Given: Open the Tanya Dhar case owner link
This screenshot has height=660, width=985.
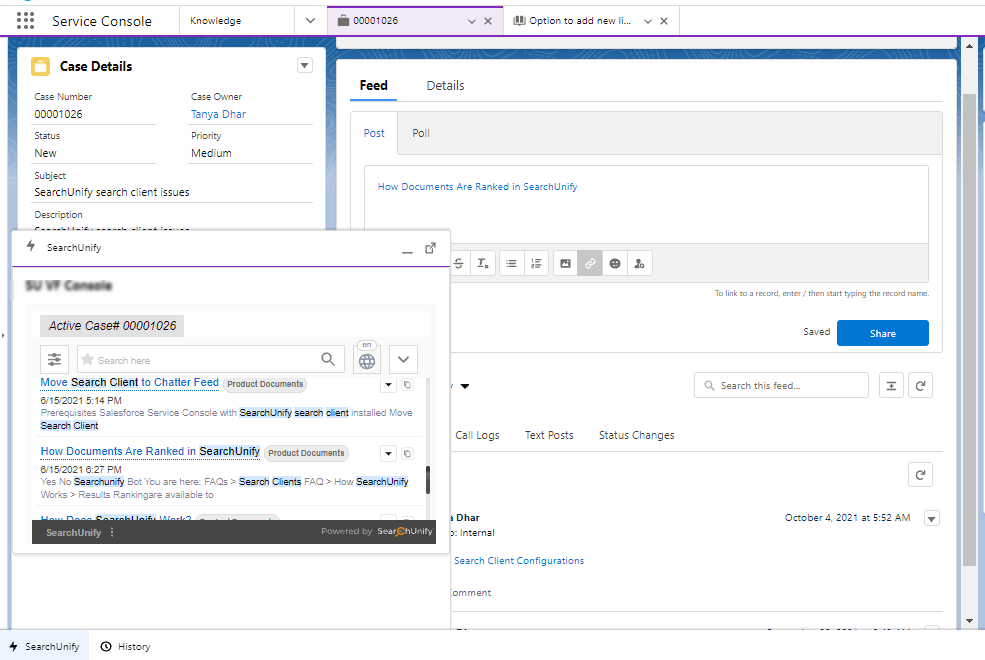Looking at the screenshot, I should pos(218,114).
